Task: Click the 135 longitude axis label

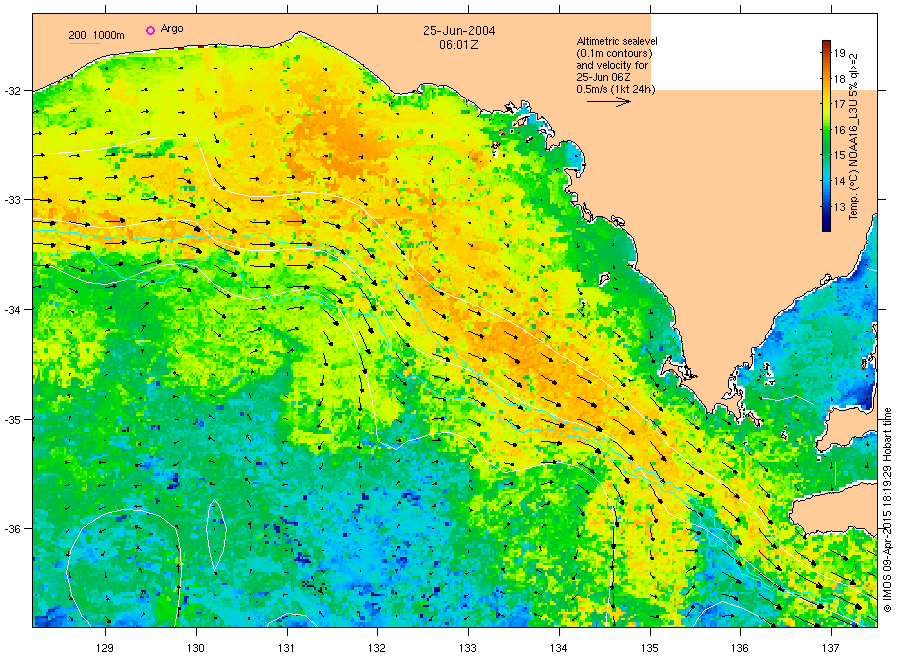Action: pos(650,648)
